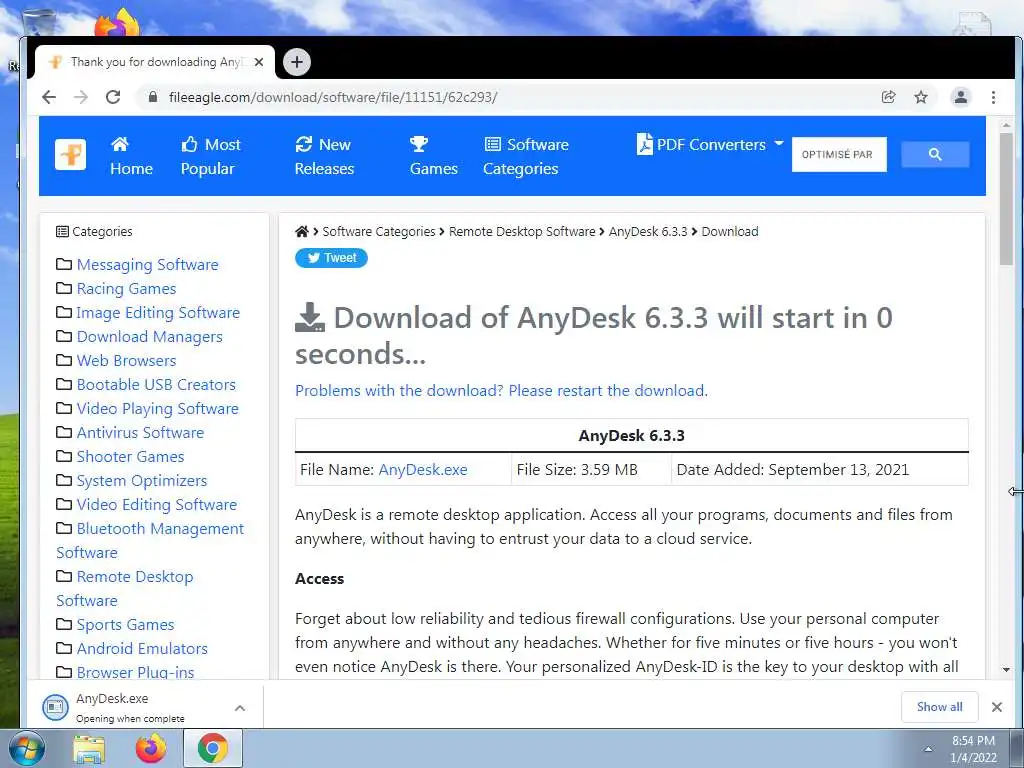Click the share page icon in address bar
Viewport: 1024px width, 768px height.
(x=888, y=97)
